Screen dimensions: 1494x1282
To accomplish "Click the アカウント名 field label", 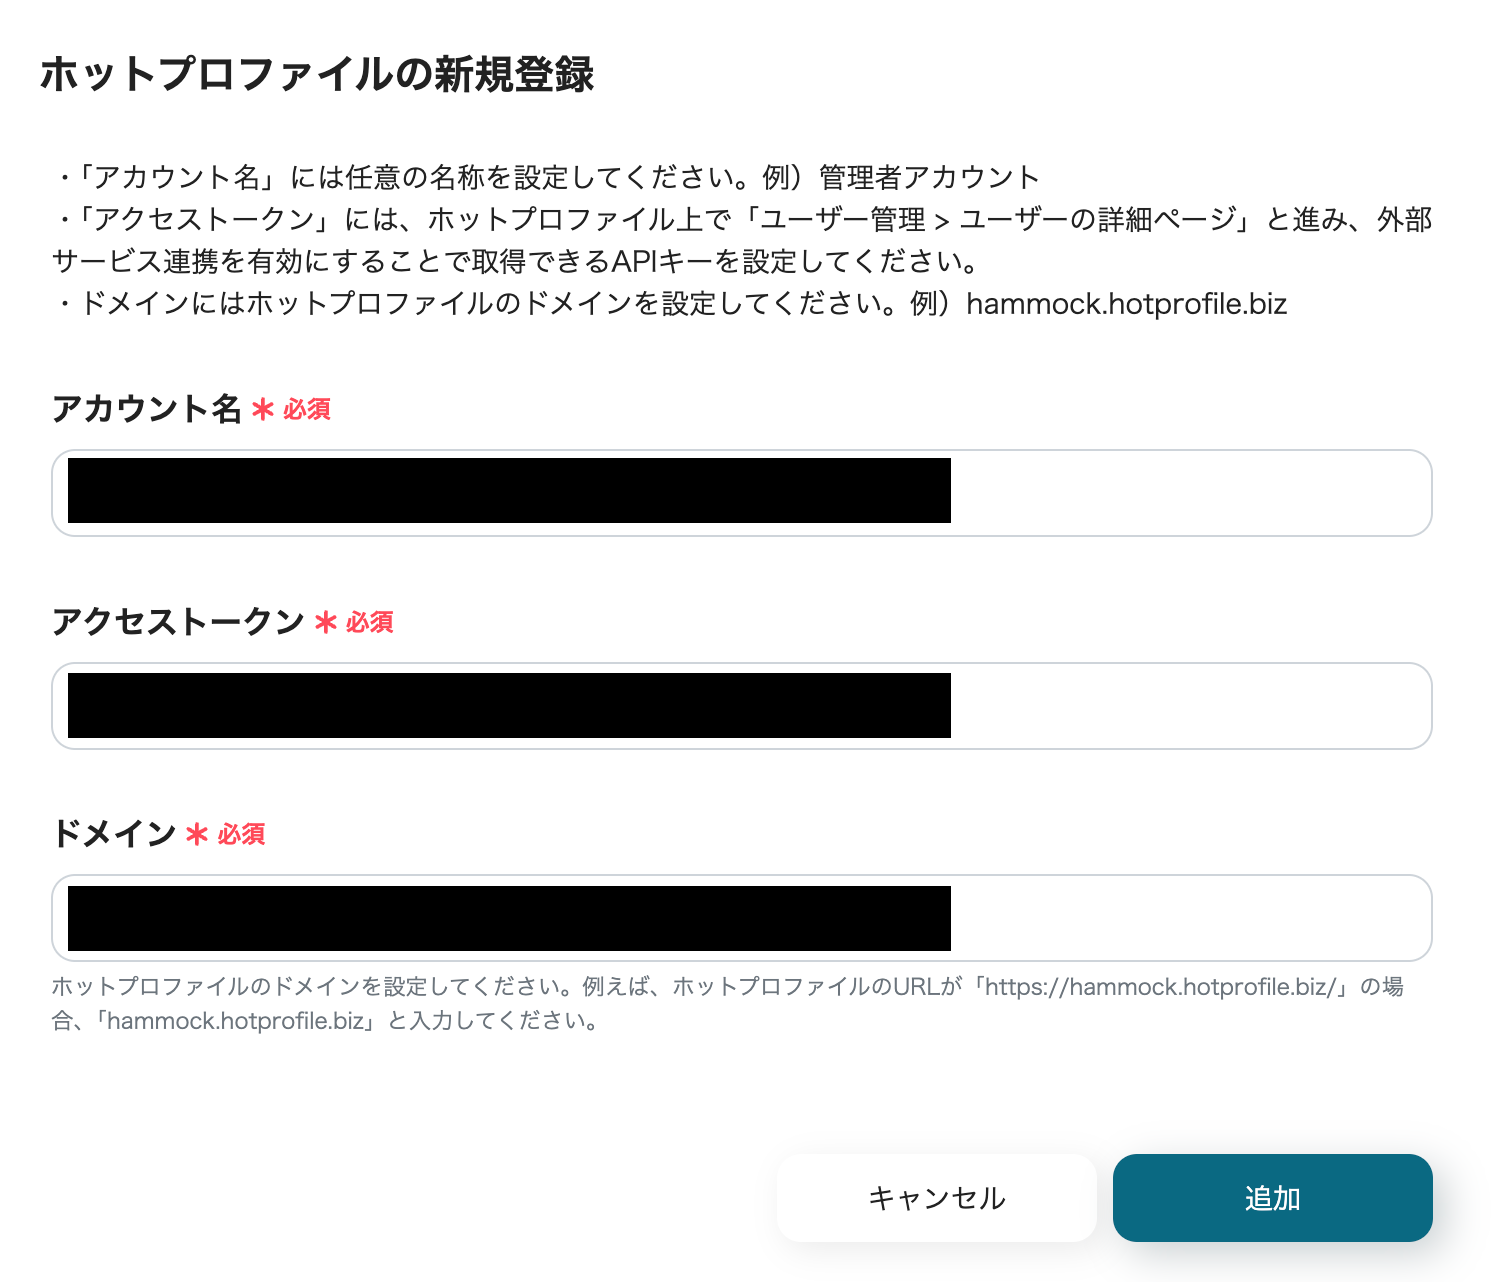I will (147, 409).
